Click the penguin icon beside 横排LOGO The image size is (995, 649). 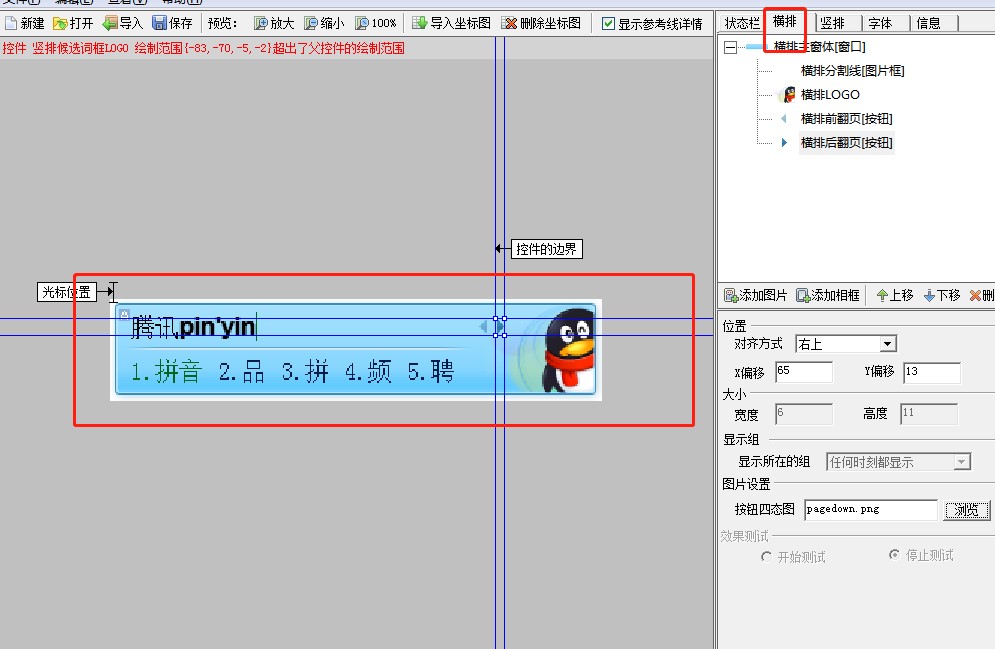coord(788,95)
